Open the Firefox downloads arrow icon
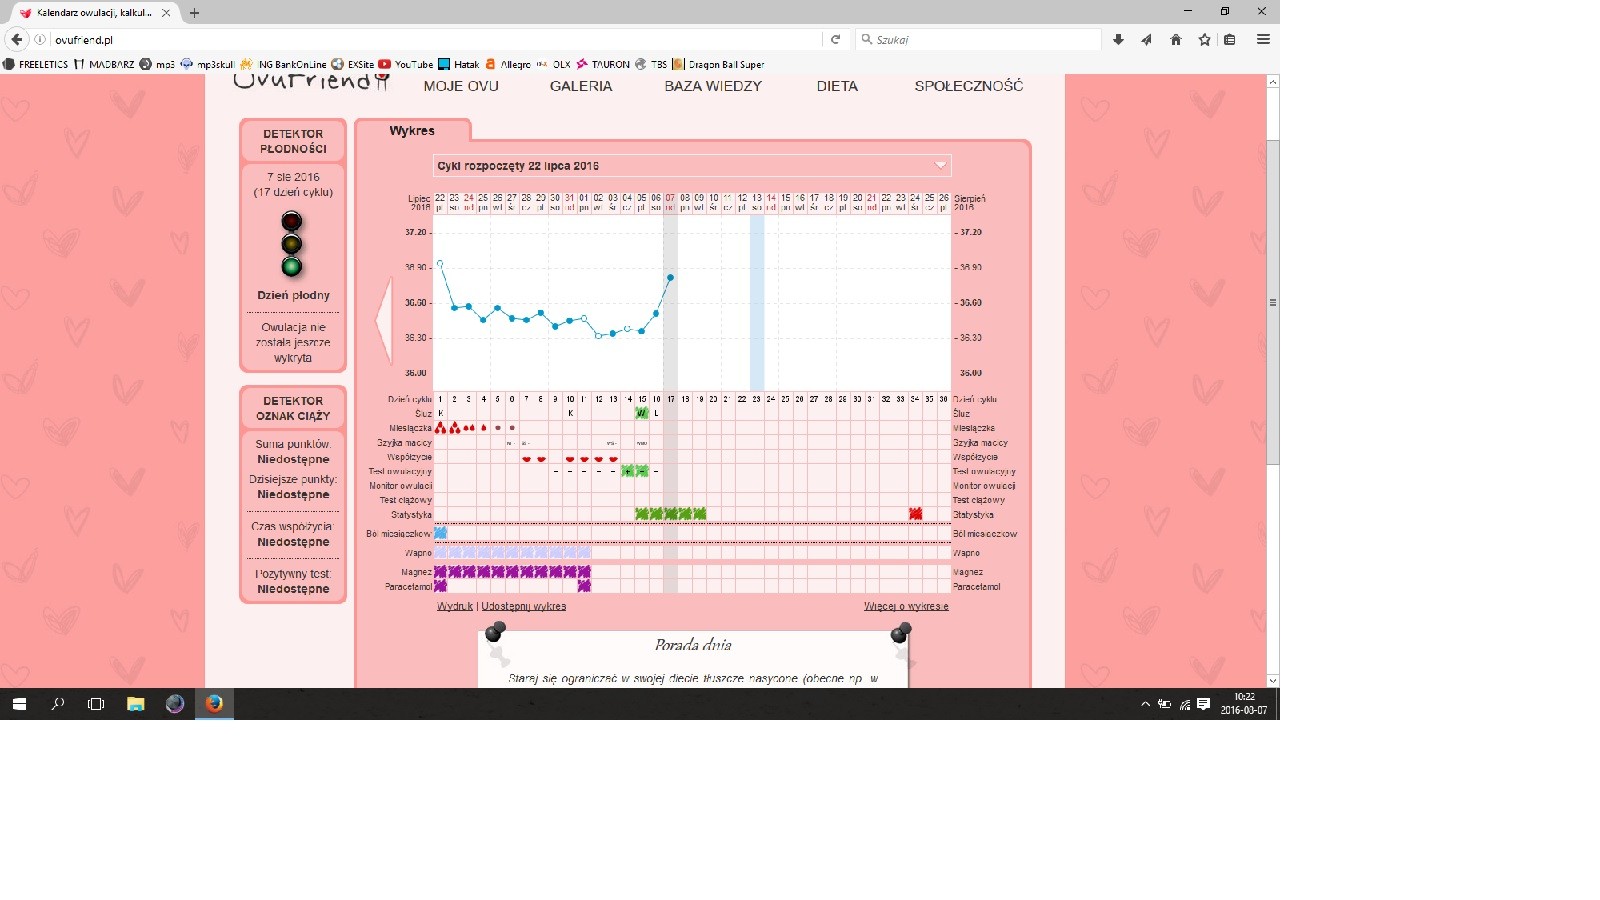The image size is (1600, 900). [x=1118, y=39]
